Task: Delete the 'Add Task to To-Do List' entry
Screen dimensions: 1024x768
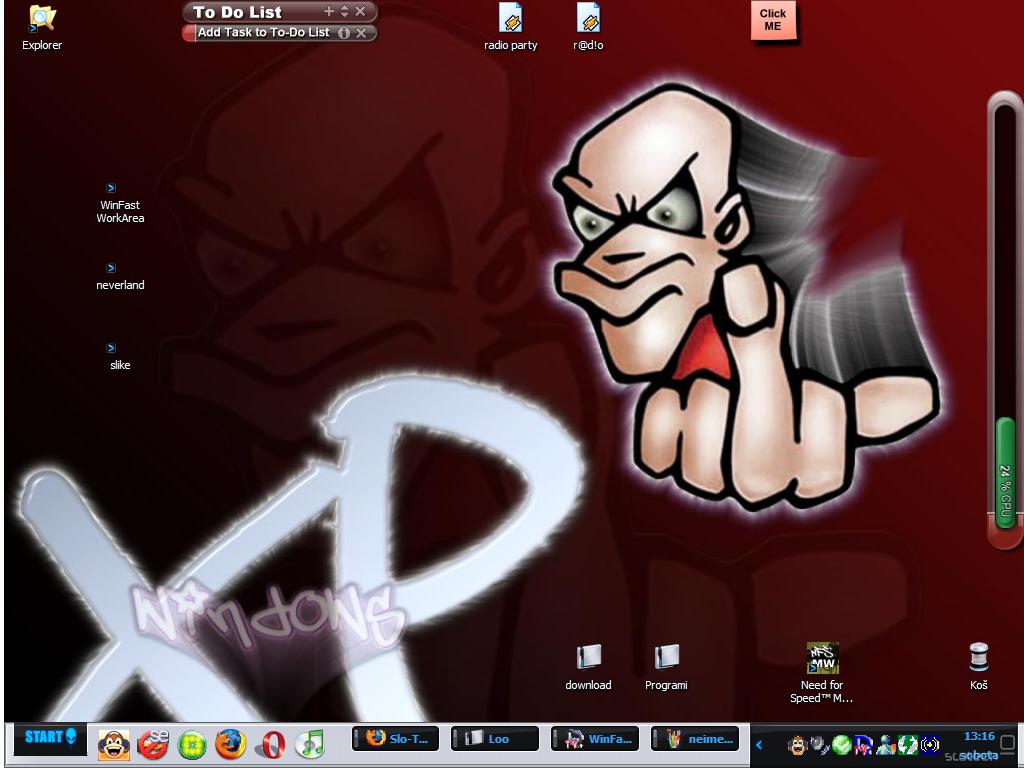Action: 361,33
